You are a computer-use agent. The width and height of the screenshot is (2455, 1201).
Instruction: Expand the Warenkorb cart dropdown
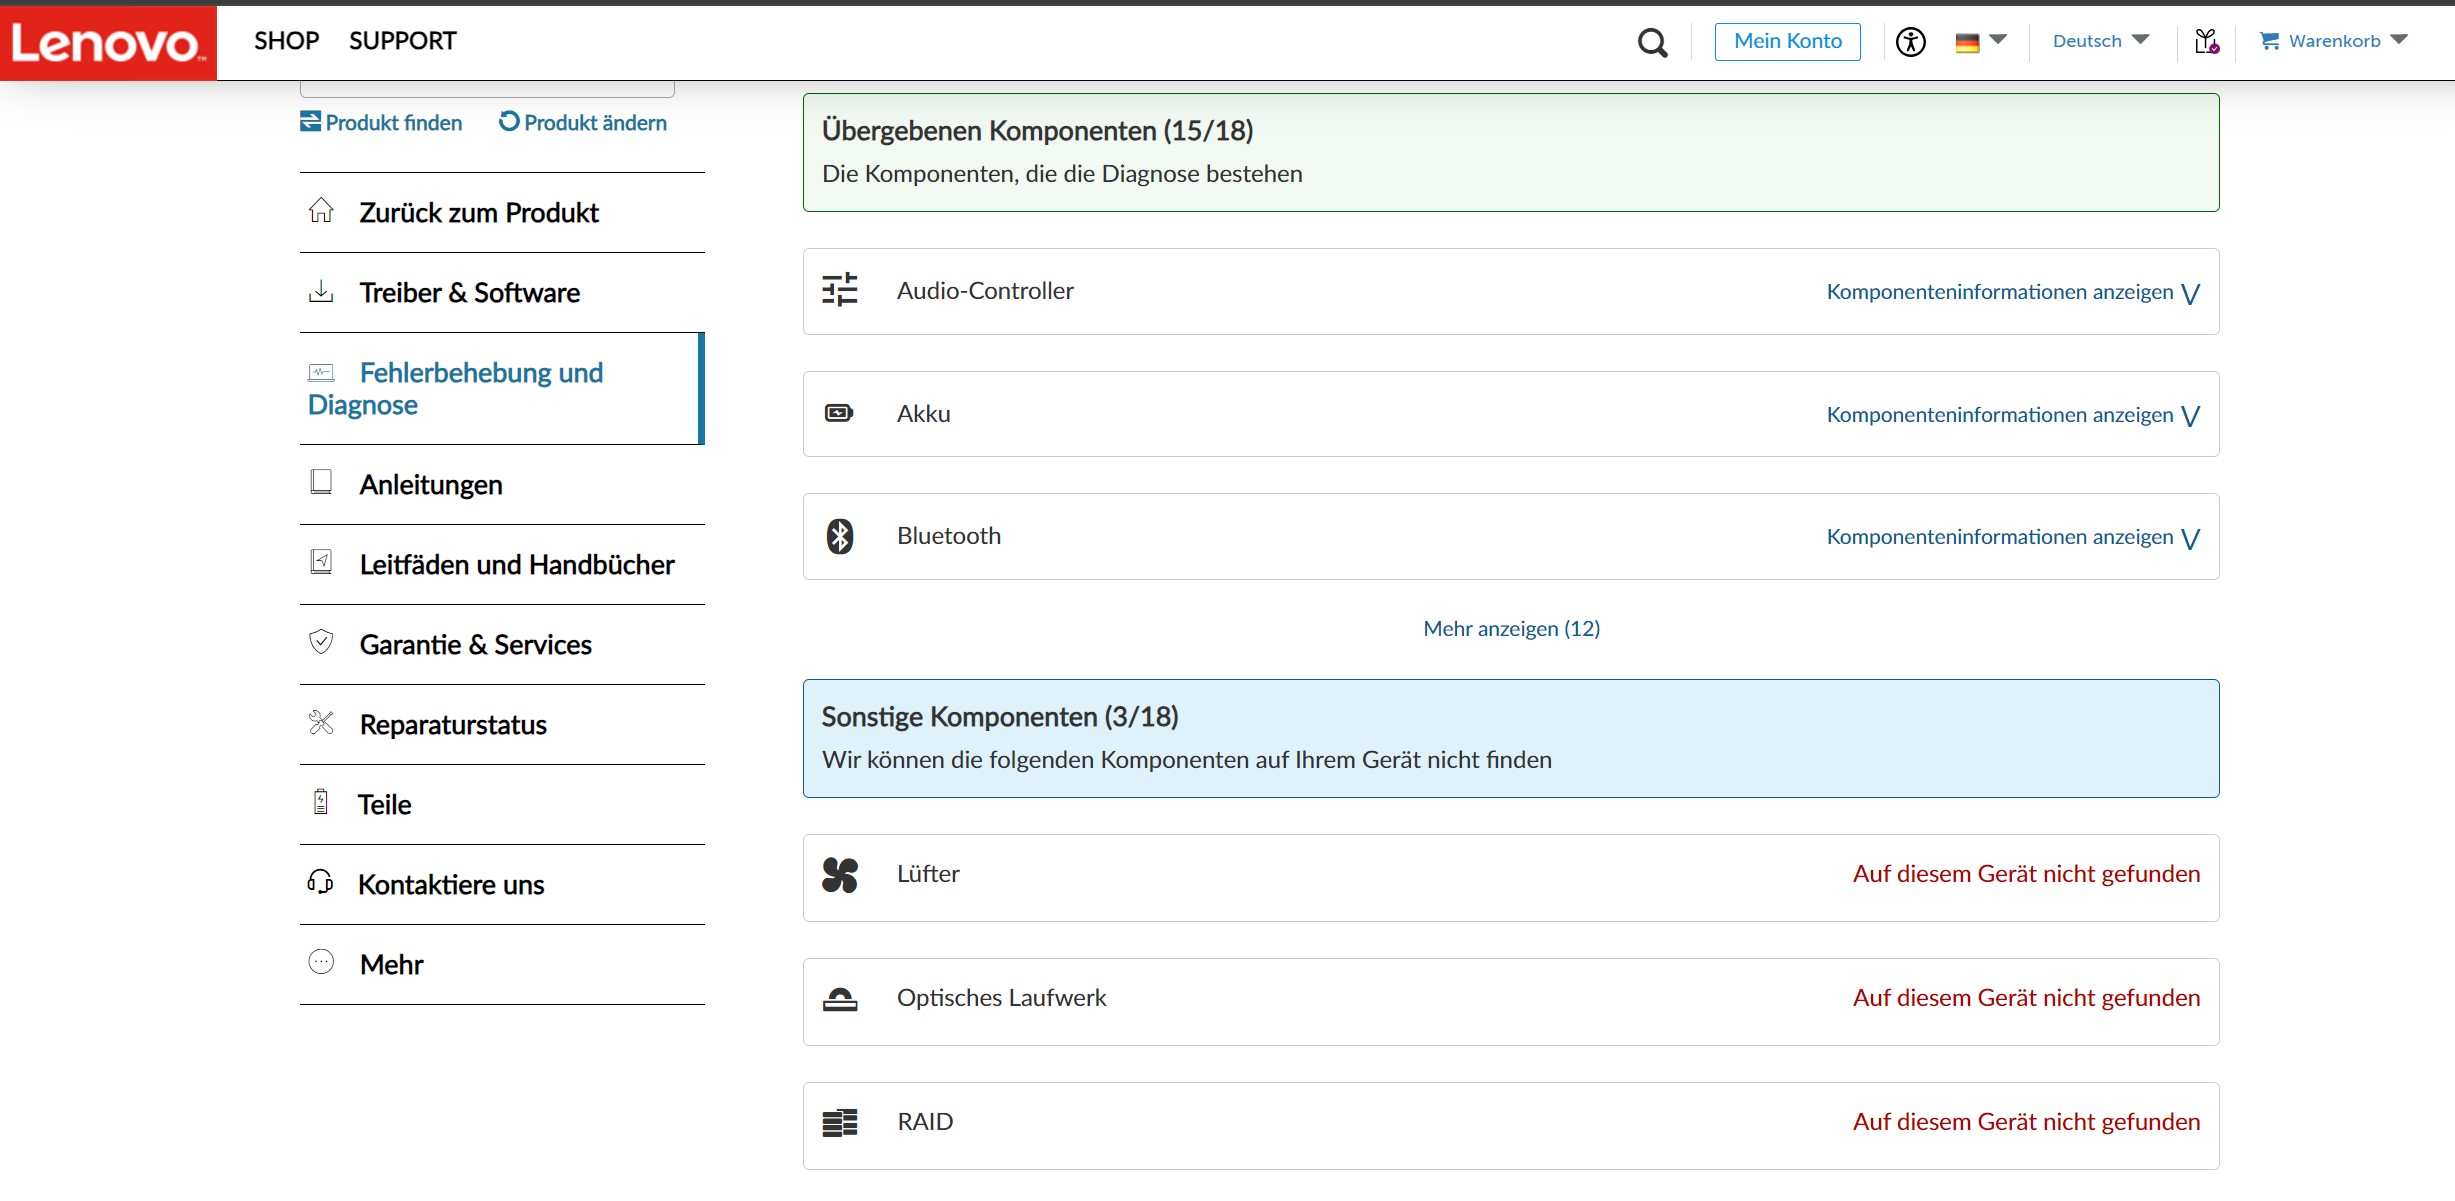pyautogui.click(x=2333, y=41)
